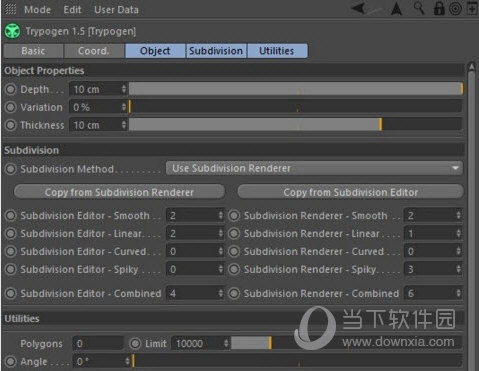Click the Depth value stepper arrows
Screen dimensions: 479x371
coord(124,89)
